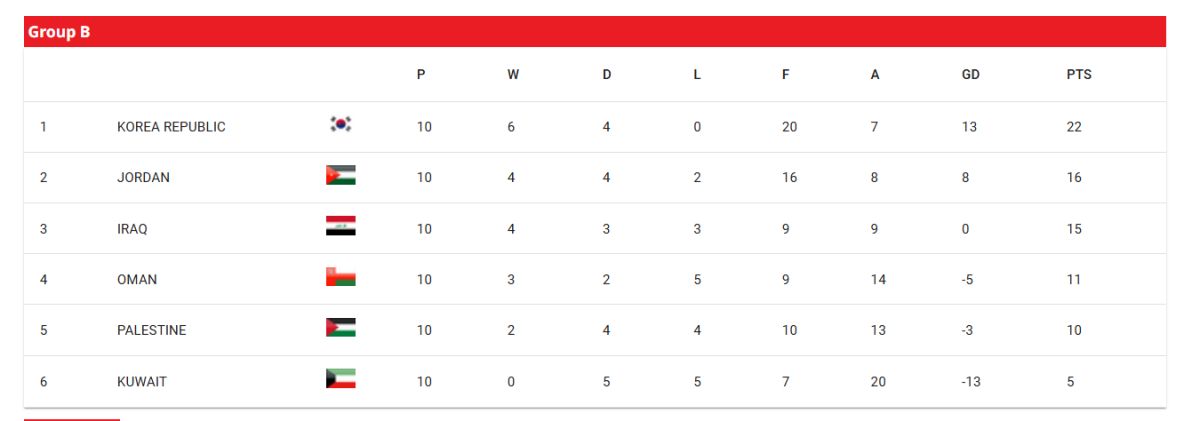The width and height of the screenshot is (1200, 421).
Task: Select the P column header
Action: coord(421,75)
